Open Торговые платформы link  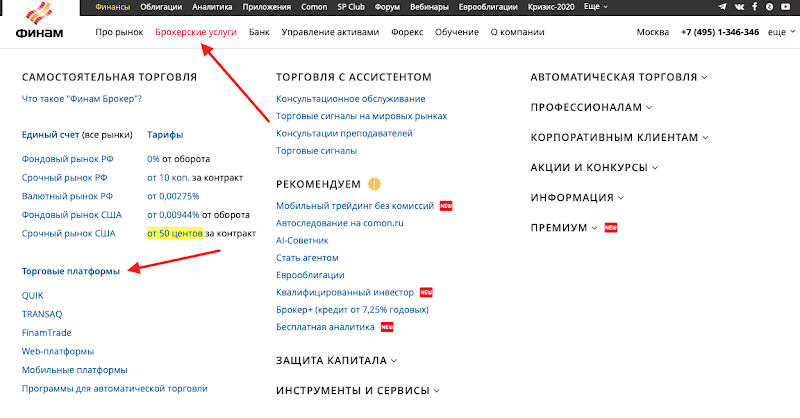(x=70, y=271)
